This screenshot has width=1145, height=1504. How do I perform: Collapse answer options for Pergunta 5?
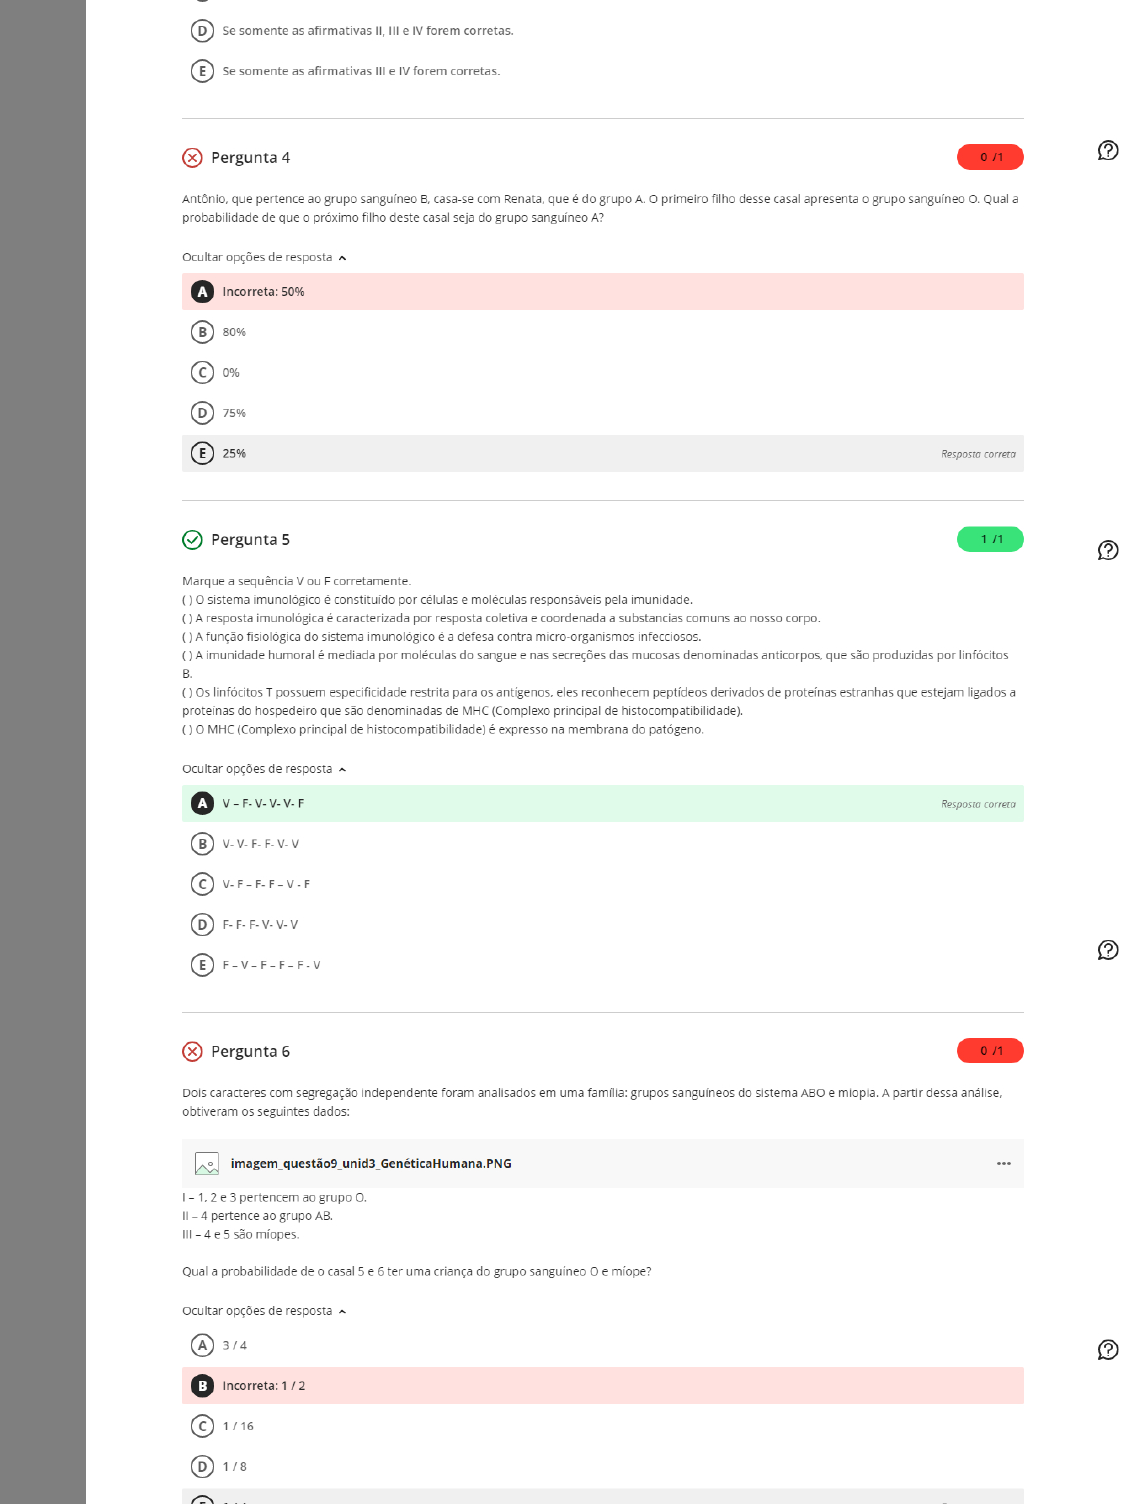264,768
